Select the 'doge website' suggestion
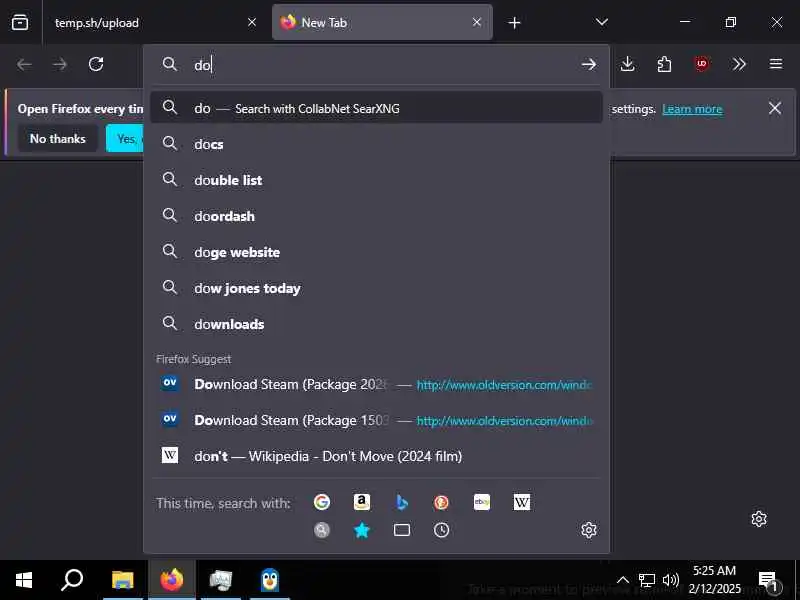 coord(377,252)
